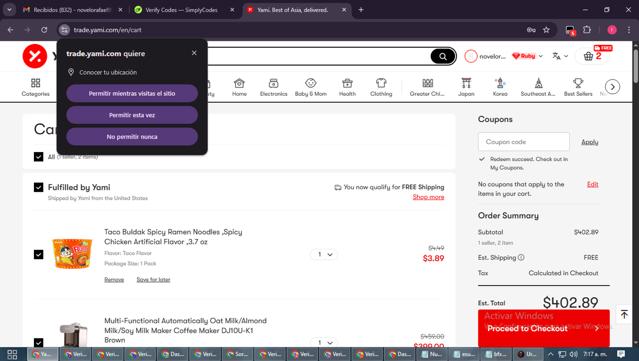Viewport: 639px width, 361px height.
Task: Open the shopping cart icon
Action: [588, 56]
